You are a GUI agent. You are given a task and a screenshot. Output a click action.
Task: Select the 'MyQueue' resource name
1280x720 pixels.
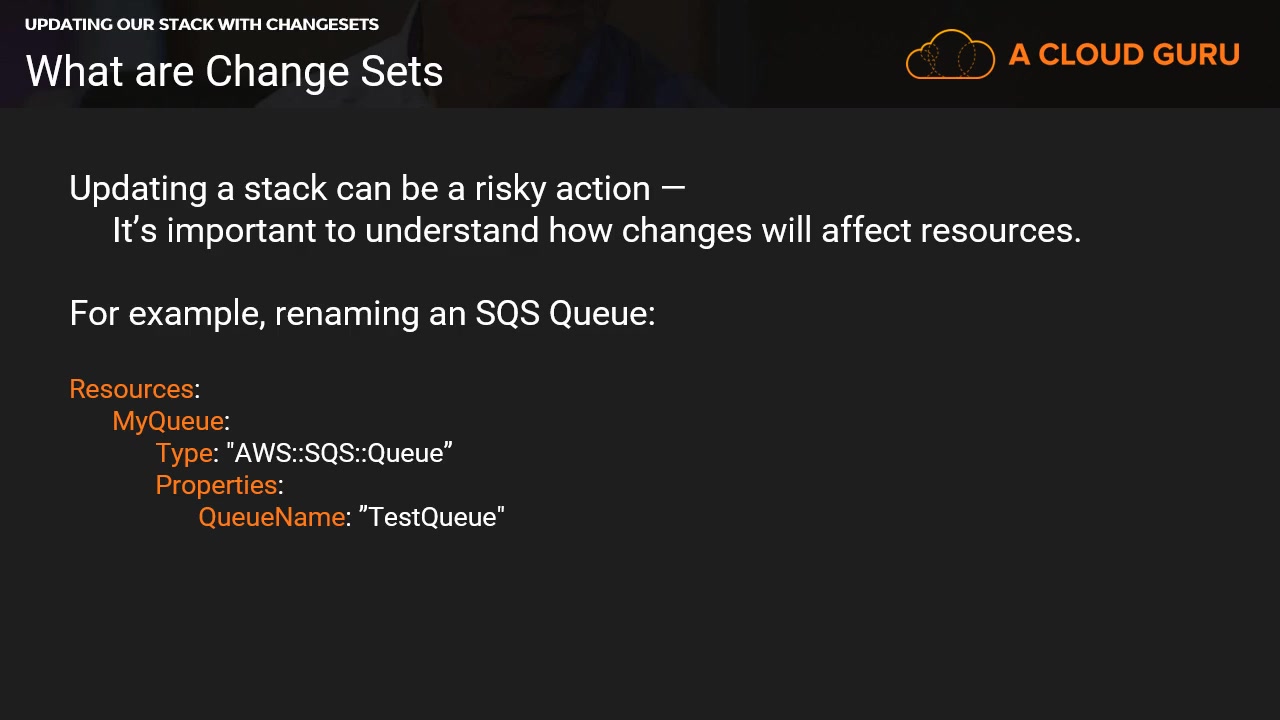(167, 421)
